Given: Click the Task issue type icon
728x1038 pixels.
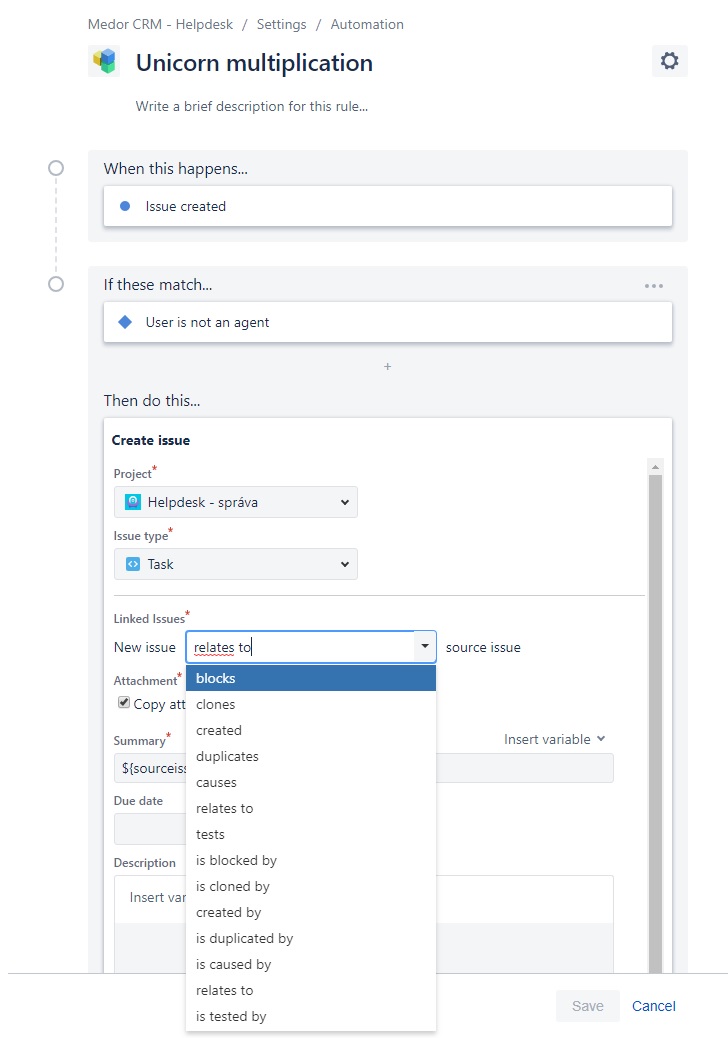Looking at the screenshot, I should (133, 565).
